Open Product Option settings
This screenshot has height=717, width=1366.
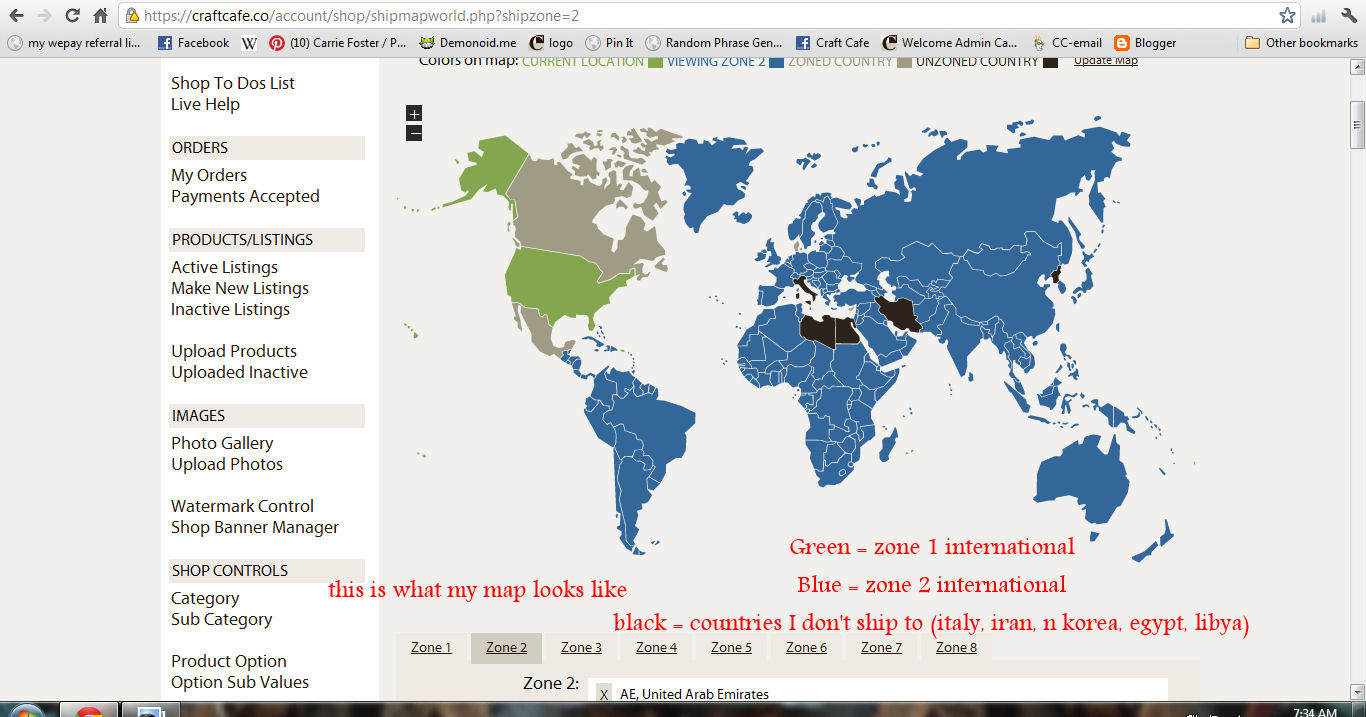click(x=229, y=661)
